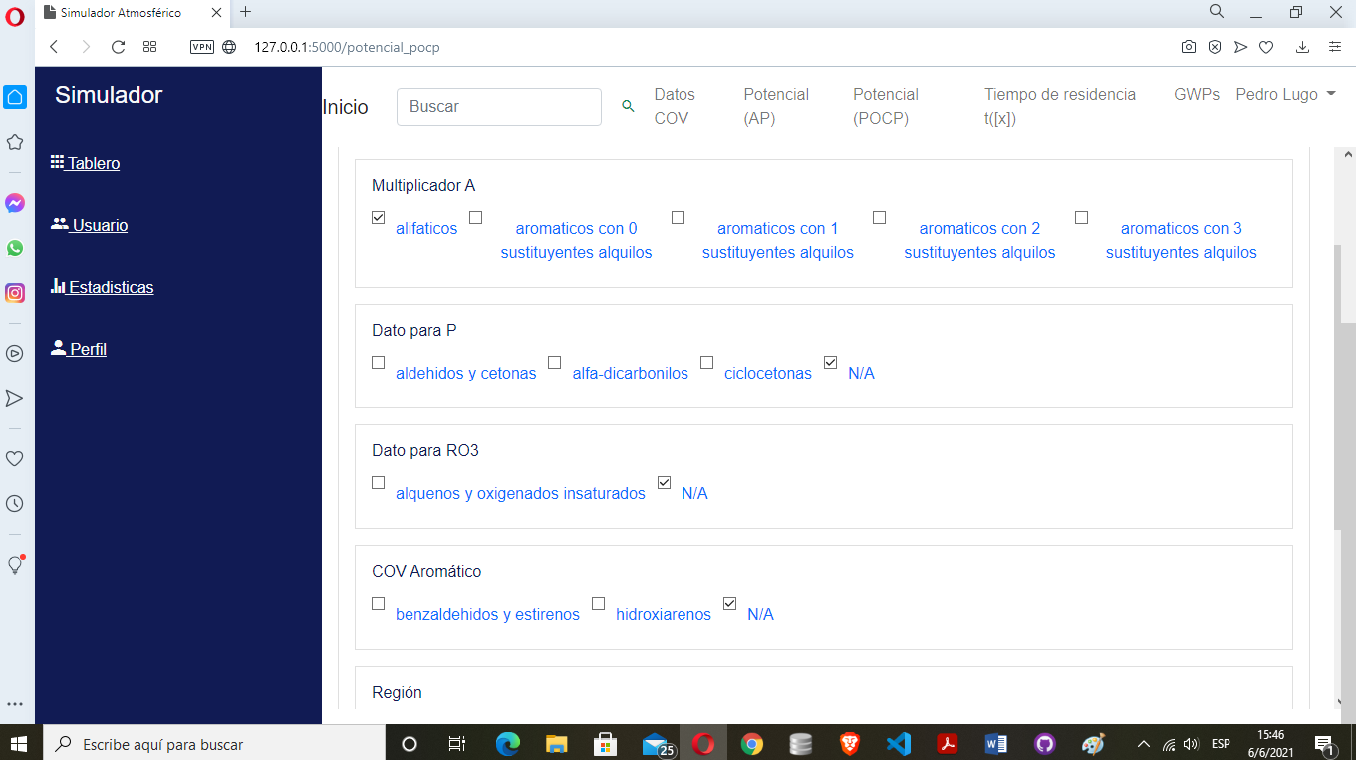Viewport: 1366px width, 760px height.
Task: Open Brave browser from taskbar
Action: 850,744
